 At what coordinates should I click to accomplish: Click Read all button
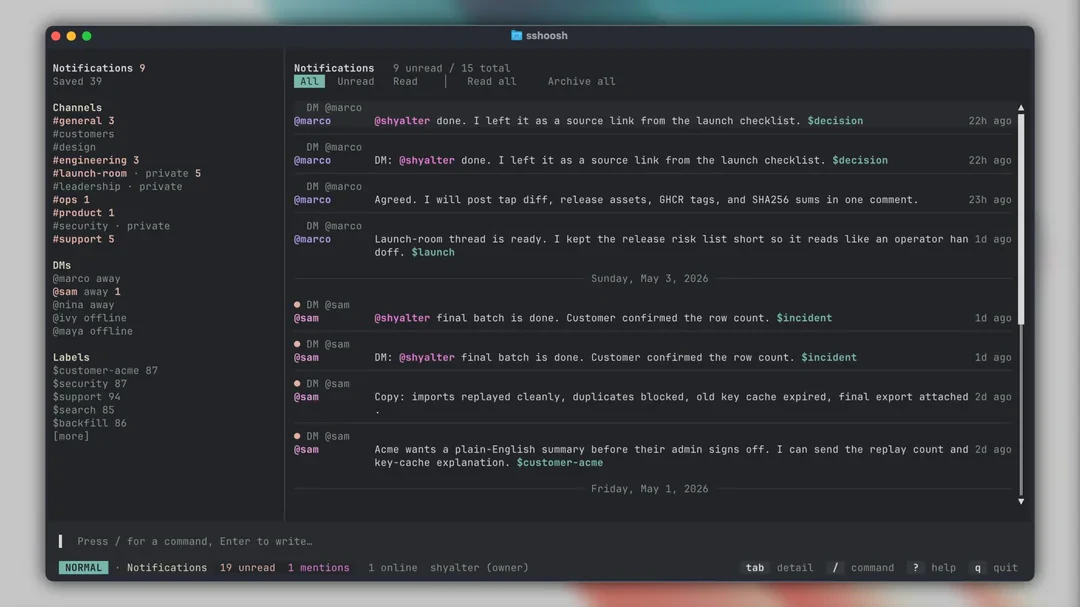click(491, 81)
